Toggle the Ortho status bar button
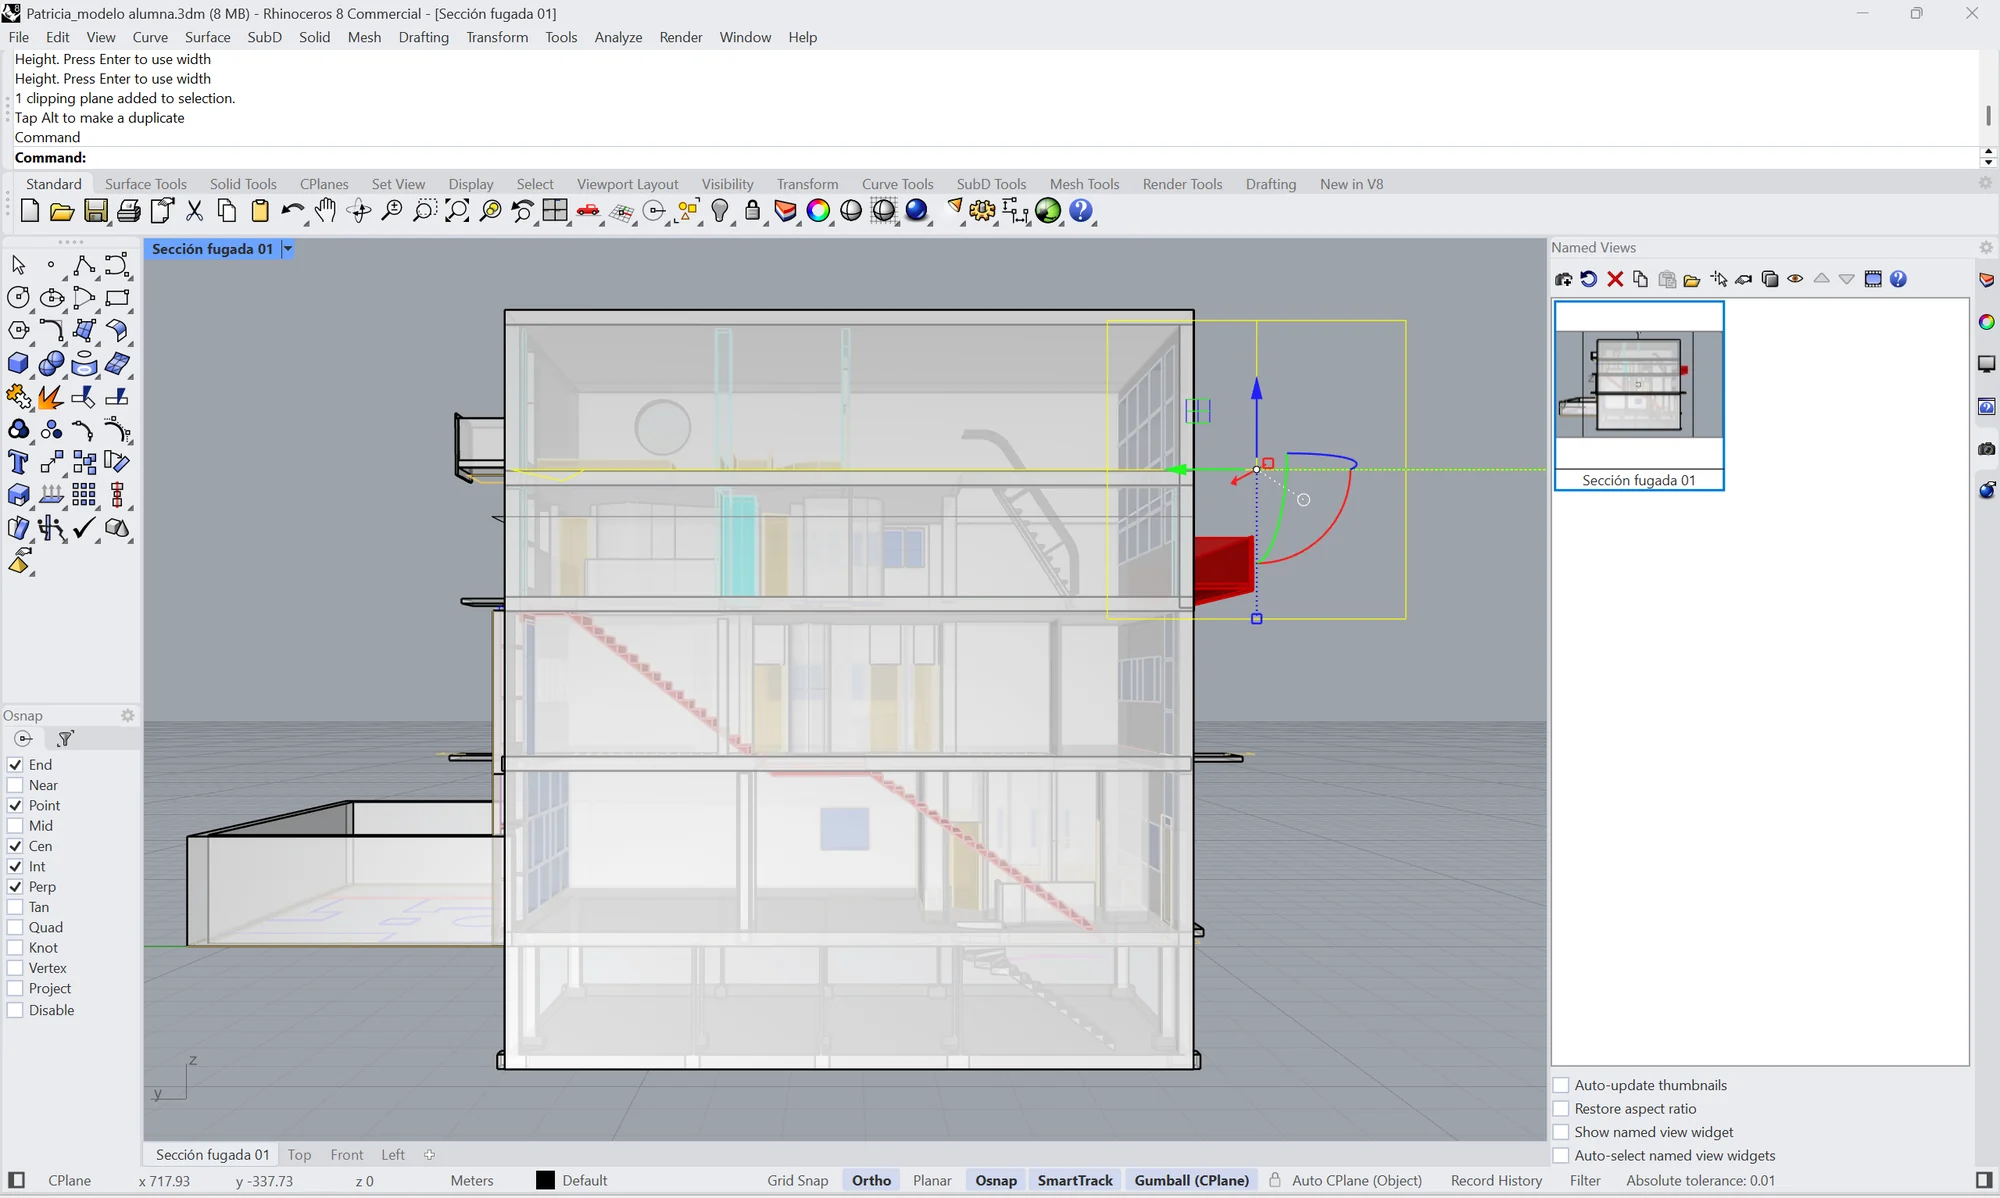The height and width of the screenshot is (1198, 2000). pyautogui.click(x=871, y=1180)
